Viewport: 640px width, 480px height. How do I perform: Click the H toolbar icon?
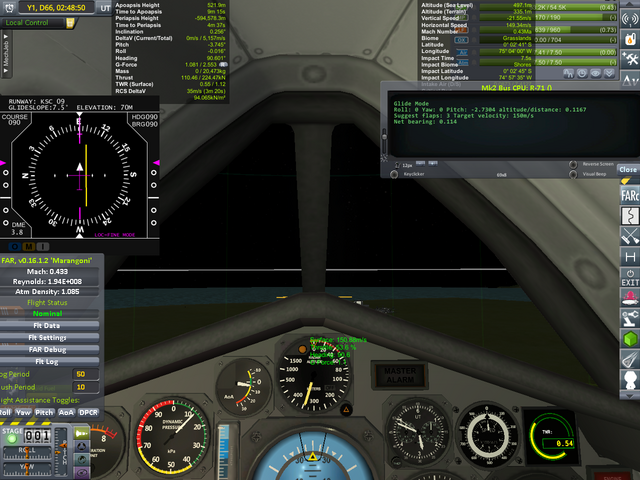629,258
